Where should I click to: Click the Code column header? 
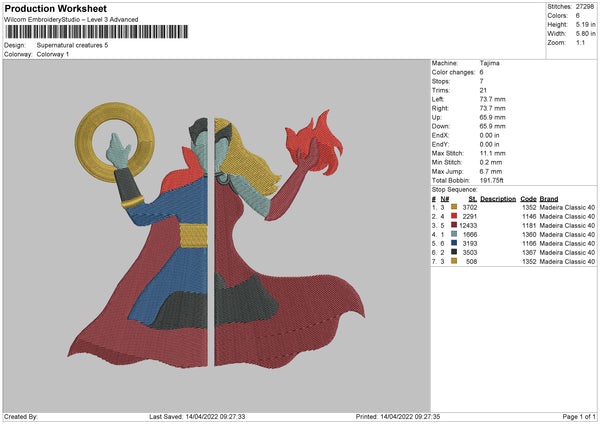click(528, 198)
